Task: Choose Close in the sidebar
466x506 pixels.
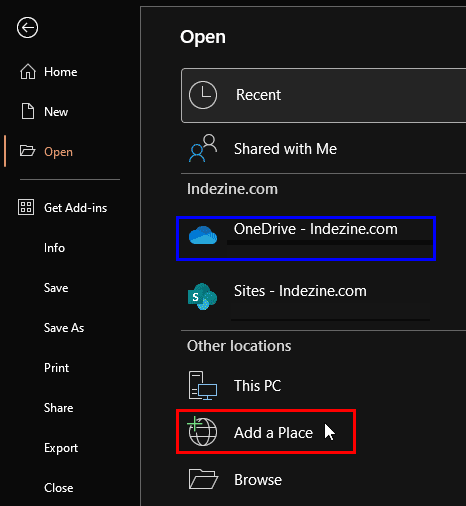Action: point(59,488)
